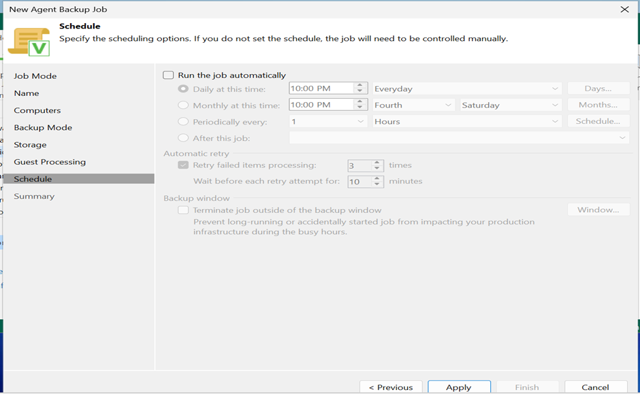Click the monthly time 10:00 PM field
Image resolution: width=640 pixels, height=394 pixels.
click(321, 105)
